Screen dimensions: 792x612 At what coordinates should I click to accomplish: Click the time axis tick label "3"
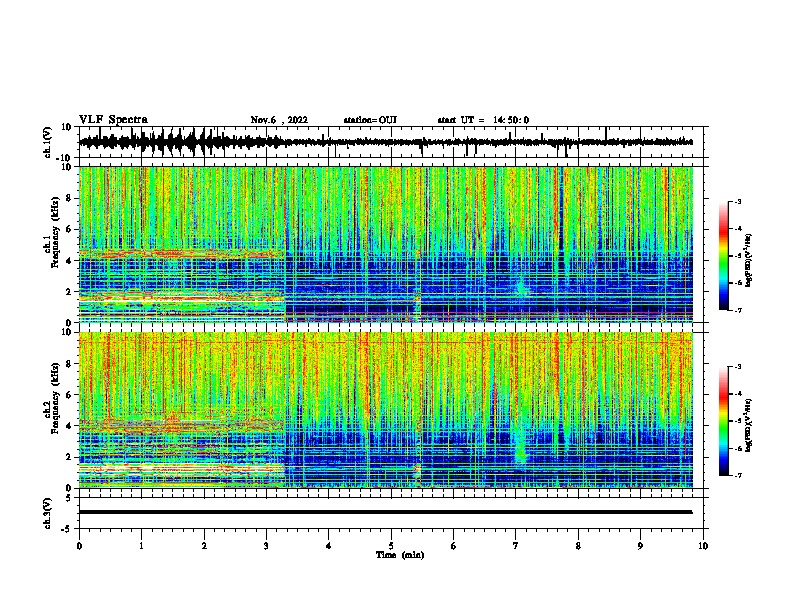pos(266,546)
